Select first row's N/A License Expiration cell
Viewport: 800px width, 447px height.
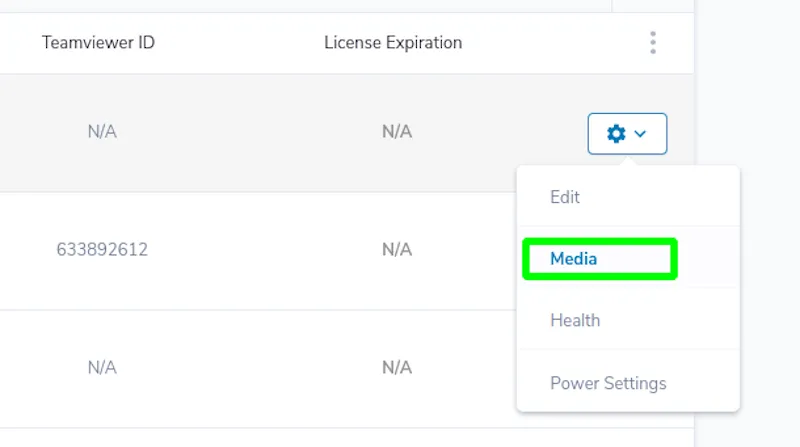[x=397, y=132]
